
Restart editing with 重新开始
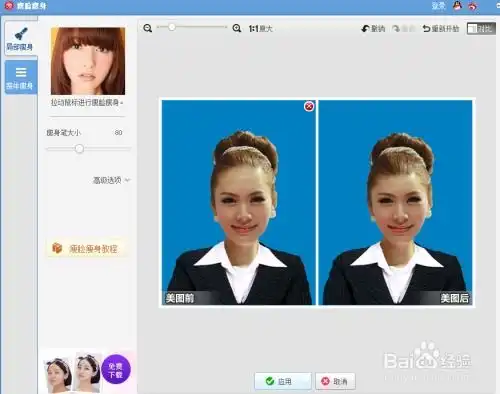441,29
